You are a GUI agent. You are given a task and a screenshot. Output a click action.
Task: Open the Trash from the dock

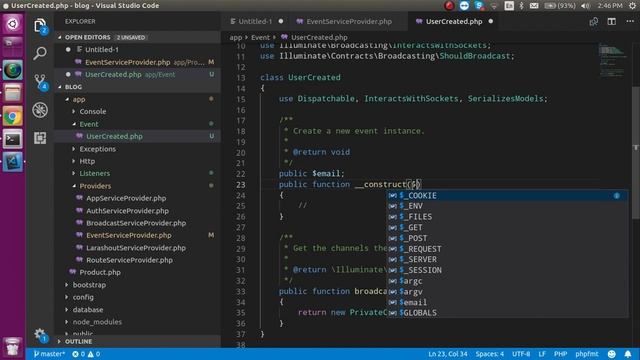click(13, 347)
